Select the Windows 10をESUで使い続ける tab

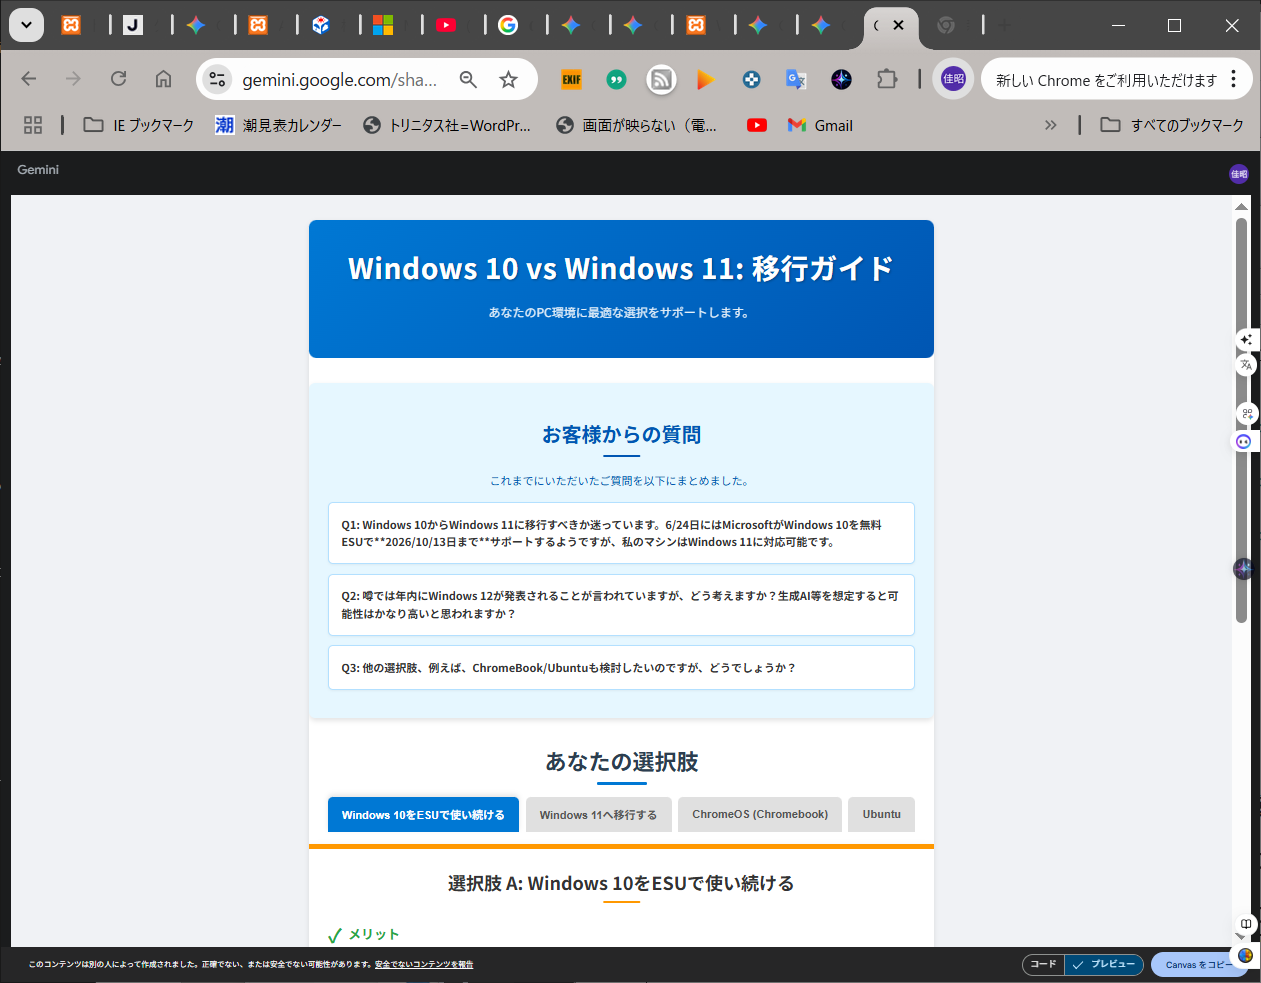click(x=423, y=815)
